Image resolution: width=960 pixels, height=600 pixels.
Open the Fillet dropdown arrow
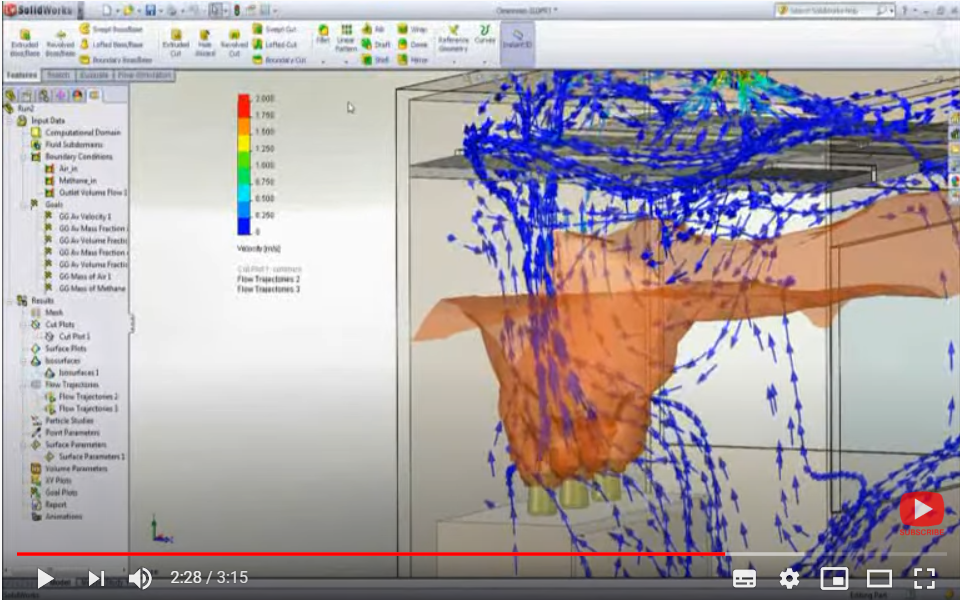[x=323, y=61]
